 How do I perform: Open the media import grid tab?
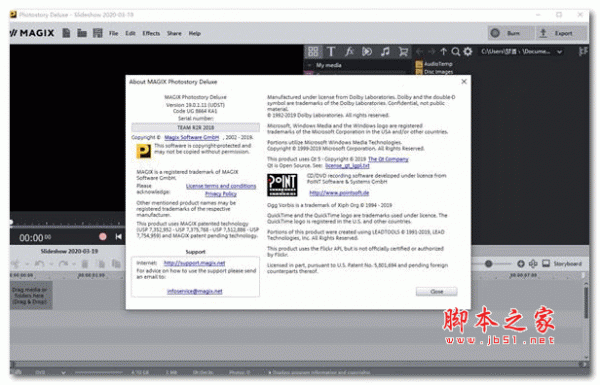[313, 51]
